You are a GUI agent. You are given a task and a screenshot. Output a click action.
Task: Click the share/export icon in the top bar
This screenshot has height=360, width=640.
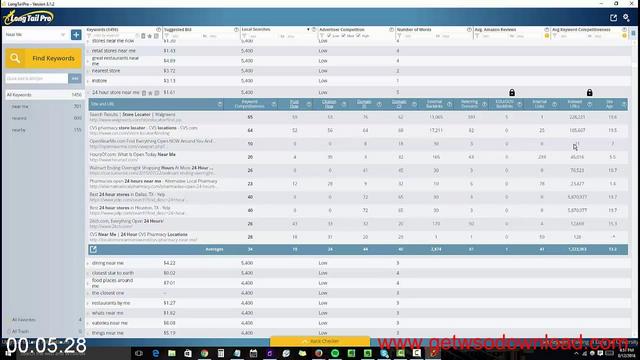pos(613,18)
